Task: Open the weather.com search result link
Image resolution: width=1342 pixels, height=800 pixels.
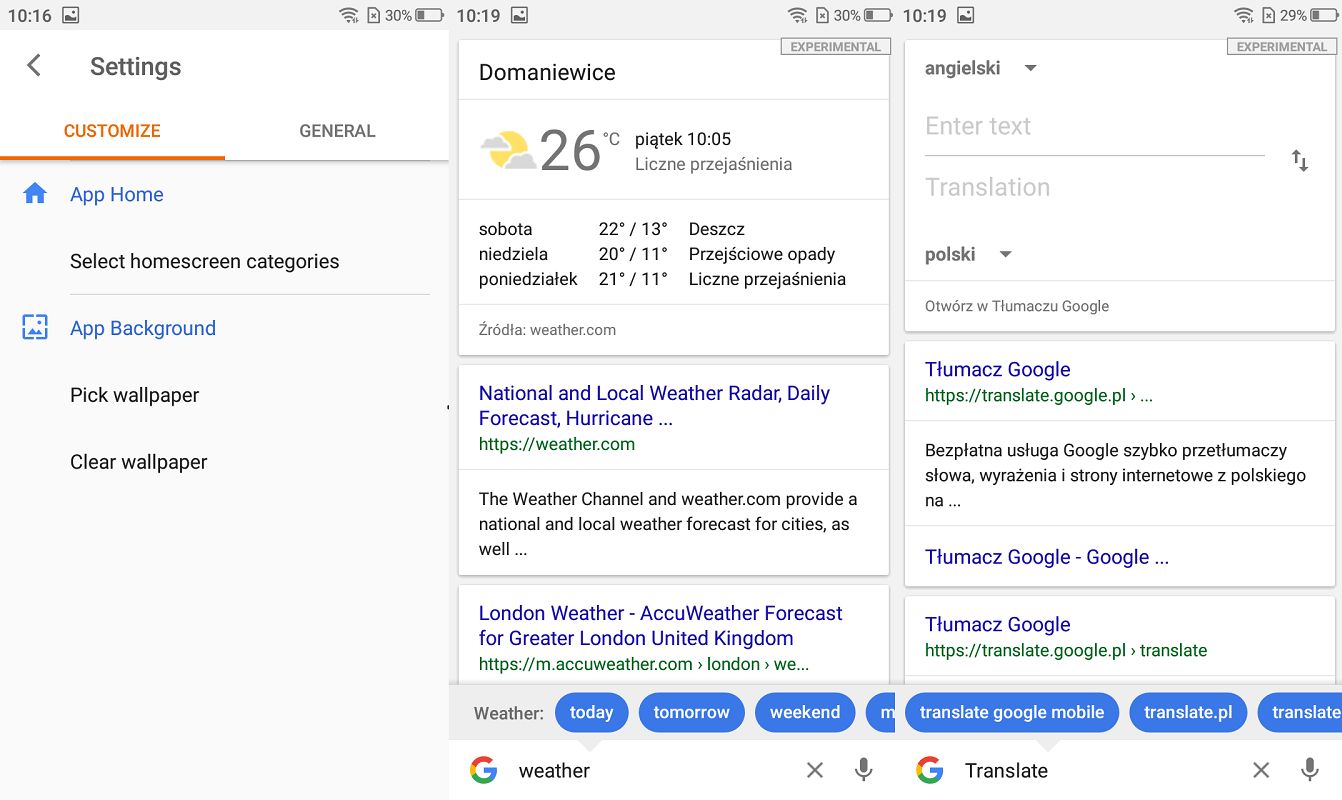Action: [654, 406]
